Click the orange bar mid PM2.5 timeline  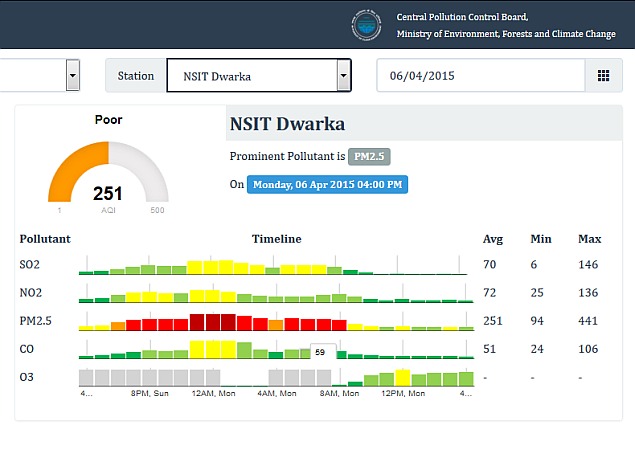(x=276, y=325)
